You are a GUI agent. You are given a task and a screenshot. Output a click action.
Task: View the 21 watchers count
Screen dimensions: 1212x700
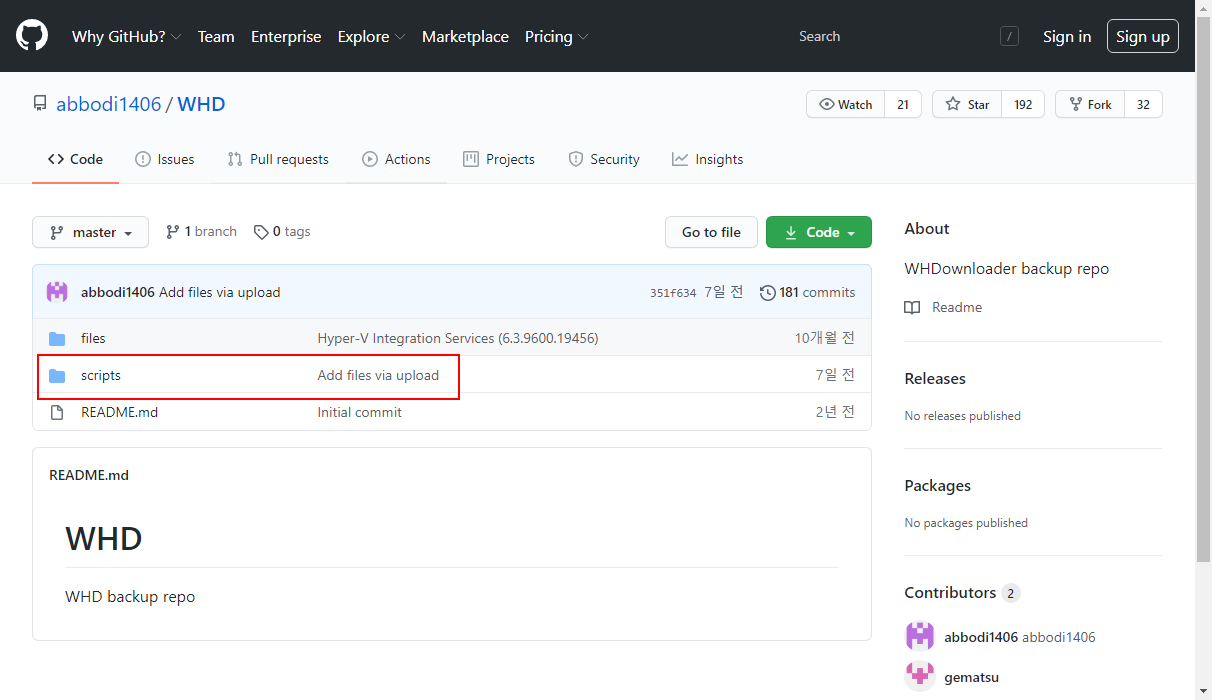[903, 104]
